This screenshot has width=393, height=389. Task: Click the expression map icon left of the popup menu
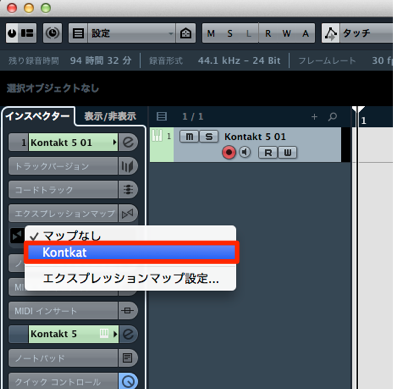pyautogui.click(x=17, y=236)
